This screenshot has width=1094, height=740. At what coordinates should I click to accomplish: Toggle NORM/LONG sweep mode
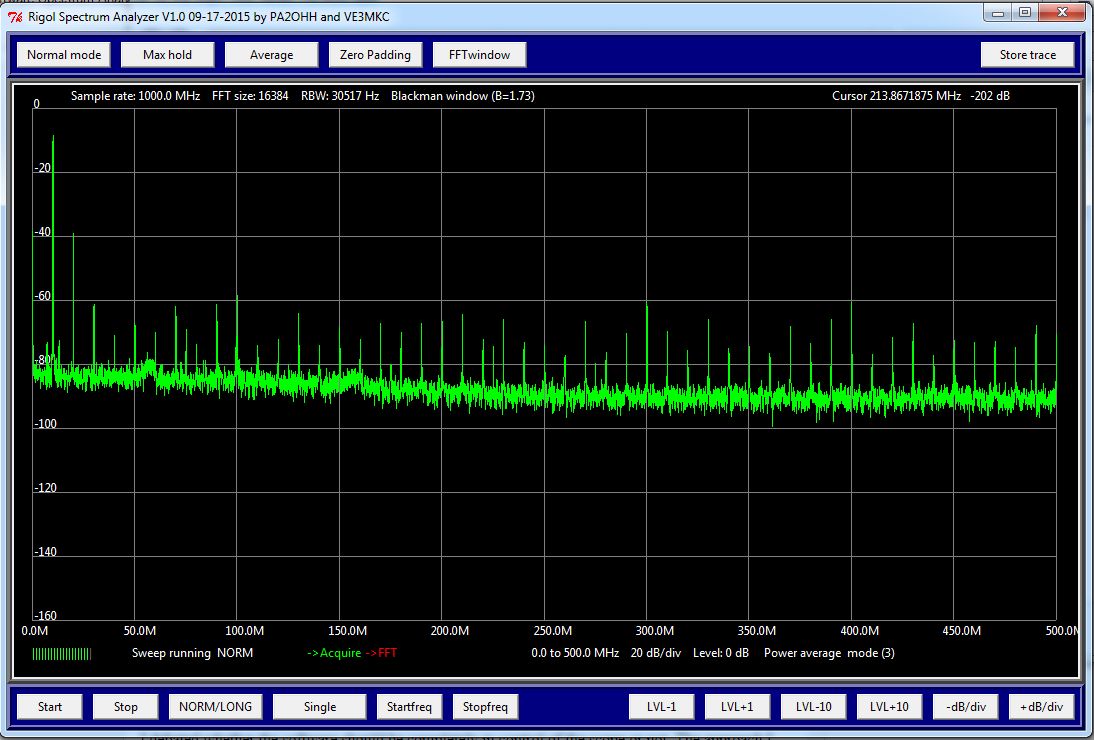pyautogui.click(x=214, y=706)
